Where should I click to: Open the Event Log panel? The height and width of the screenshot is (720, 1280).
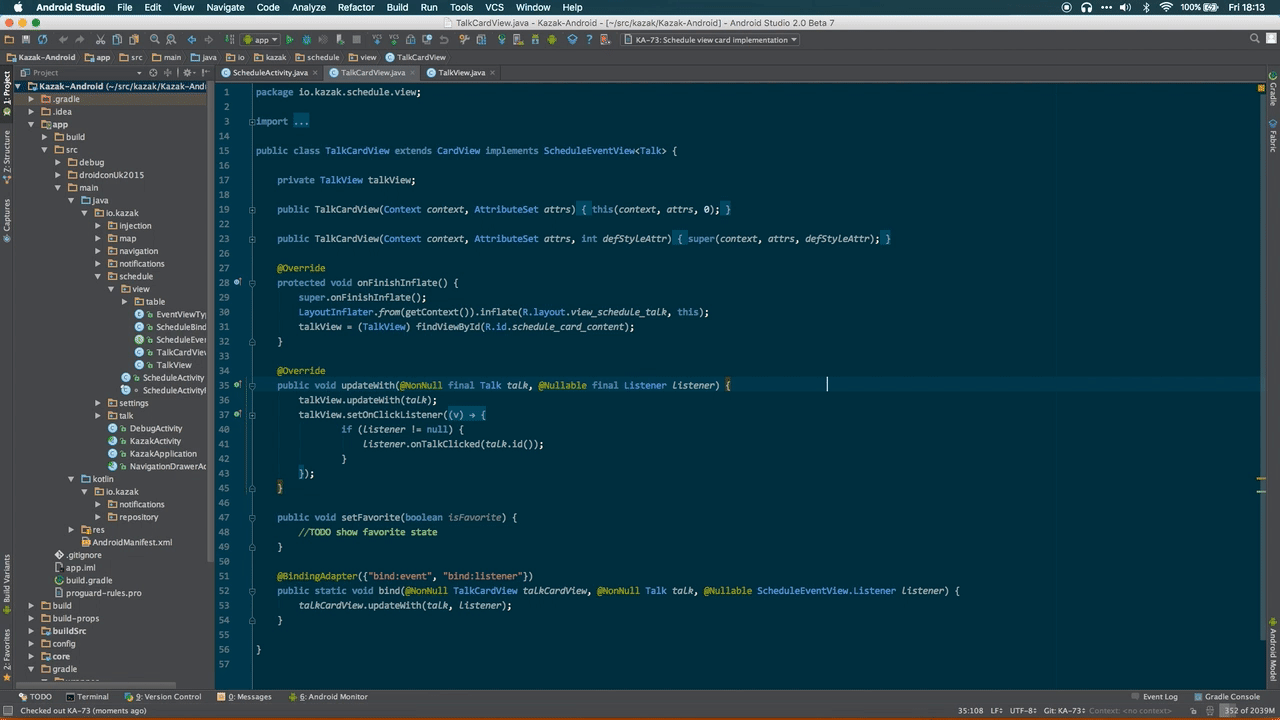[1155, 697]
